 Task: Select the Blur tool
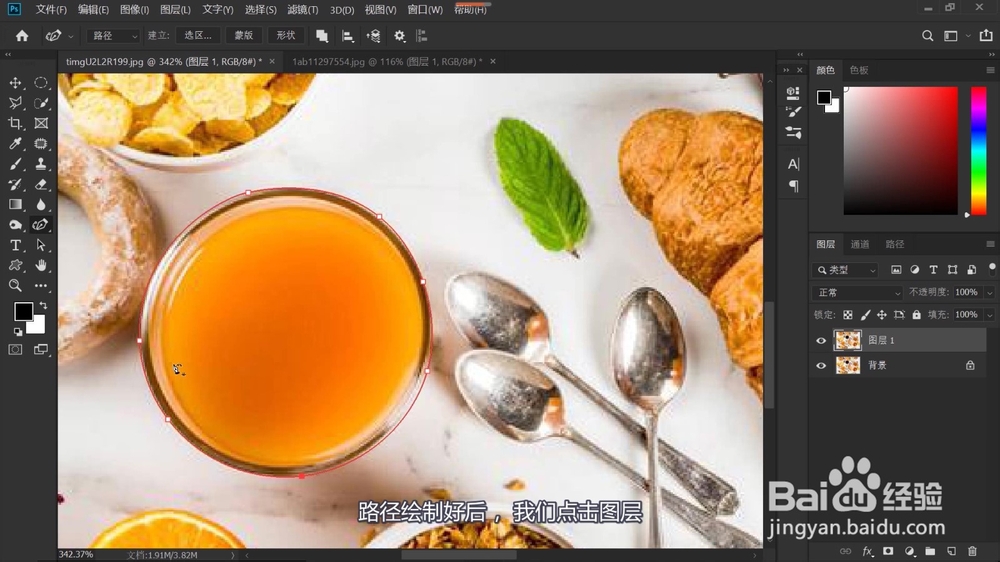pyautogui.click(x=41, y=205)
